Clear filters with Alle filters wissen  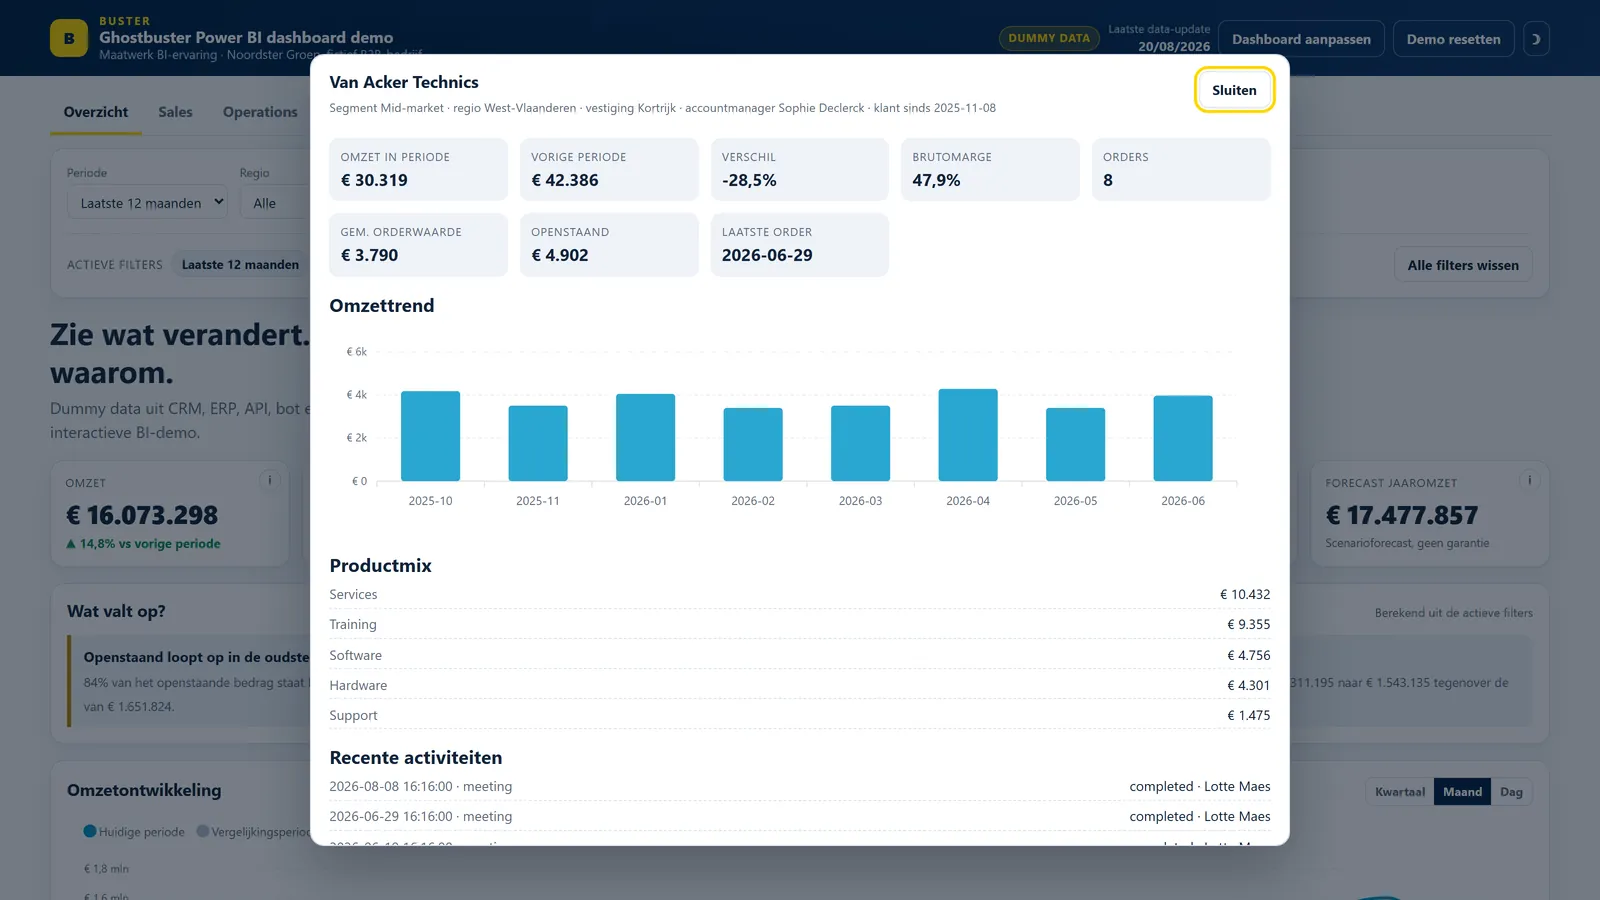point(1463,265)
